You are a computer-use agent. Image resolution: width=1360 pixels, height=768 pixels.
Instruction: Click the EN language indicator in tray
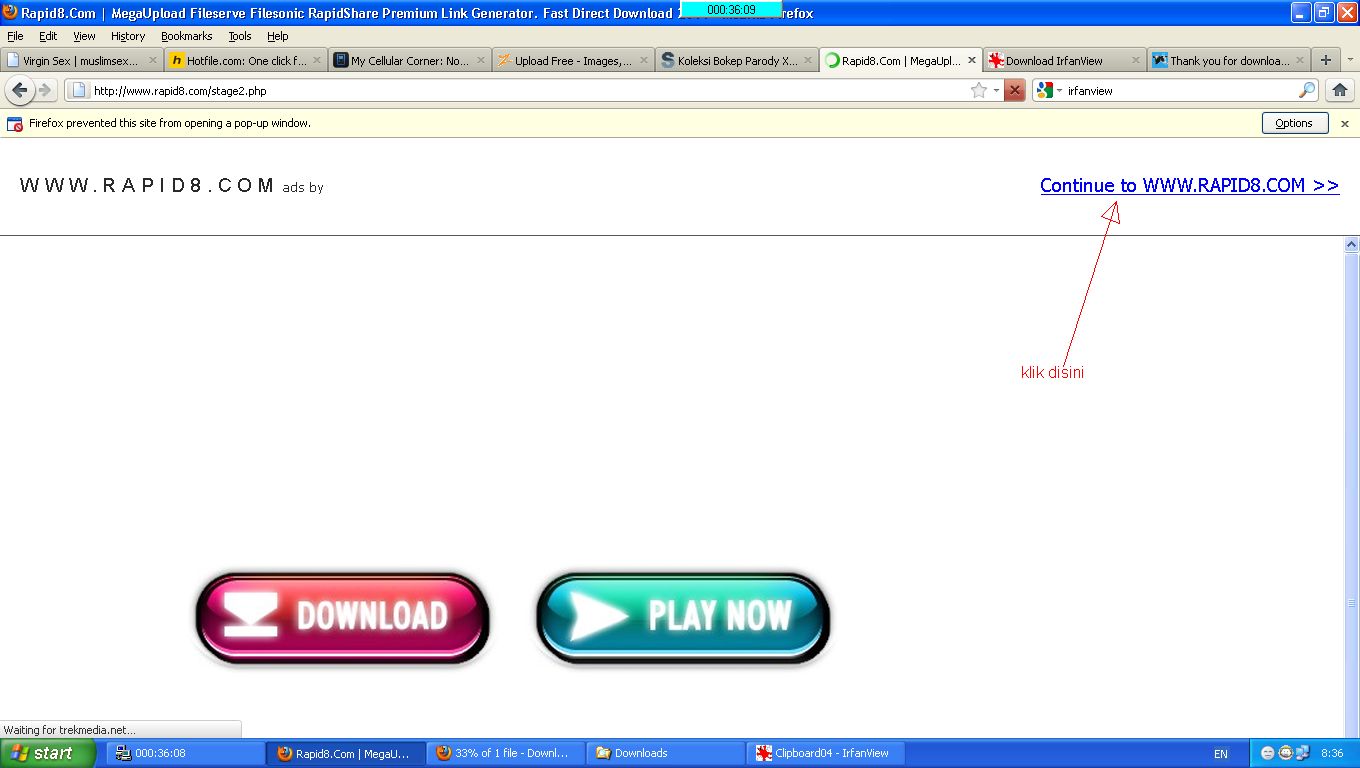[1220, 754]
